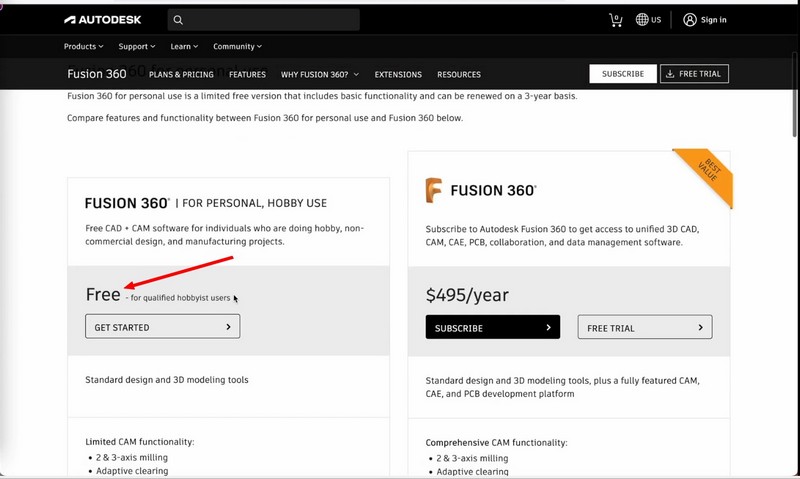The image size is (800, 479).
Task: Expand the Support dropdown menu
Action: [136, 46]
